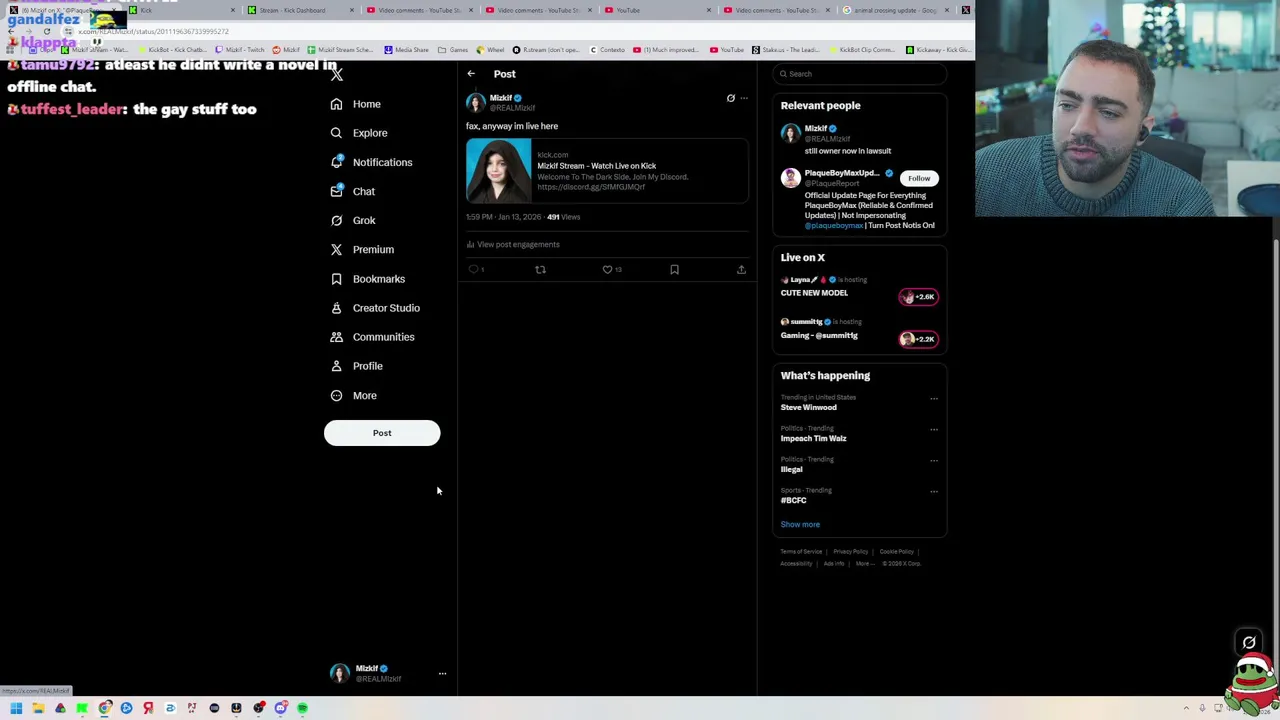The width and height of the screenshot is (1280, 720).
Task: Click the share icon under the post
Action: (741, 269)
